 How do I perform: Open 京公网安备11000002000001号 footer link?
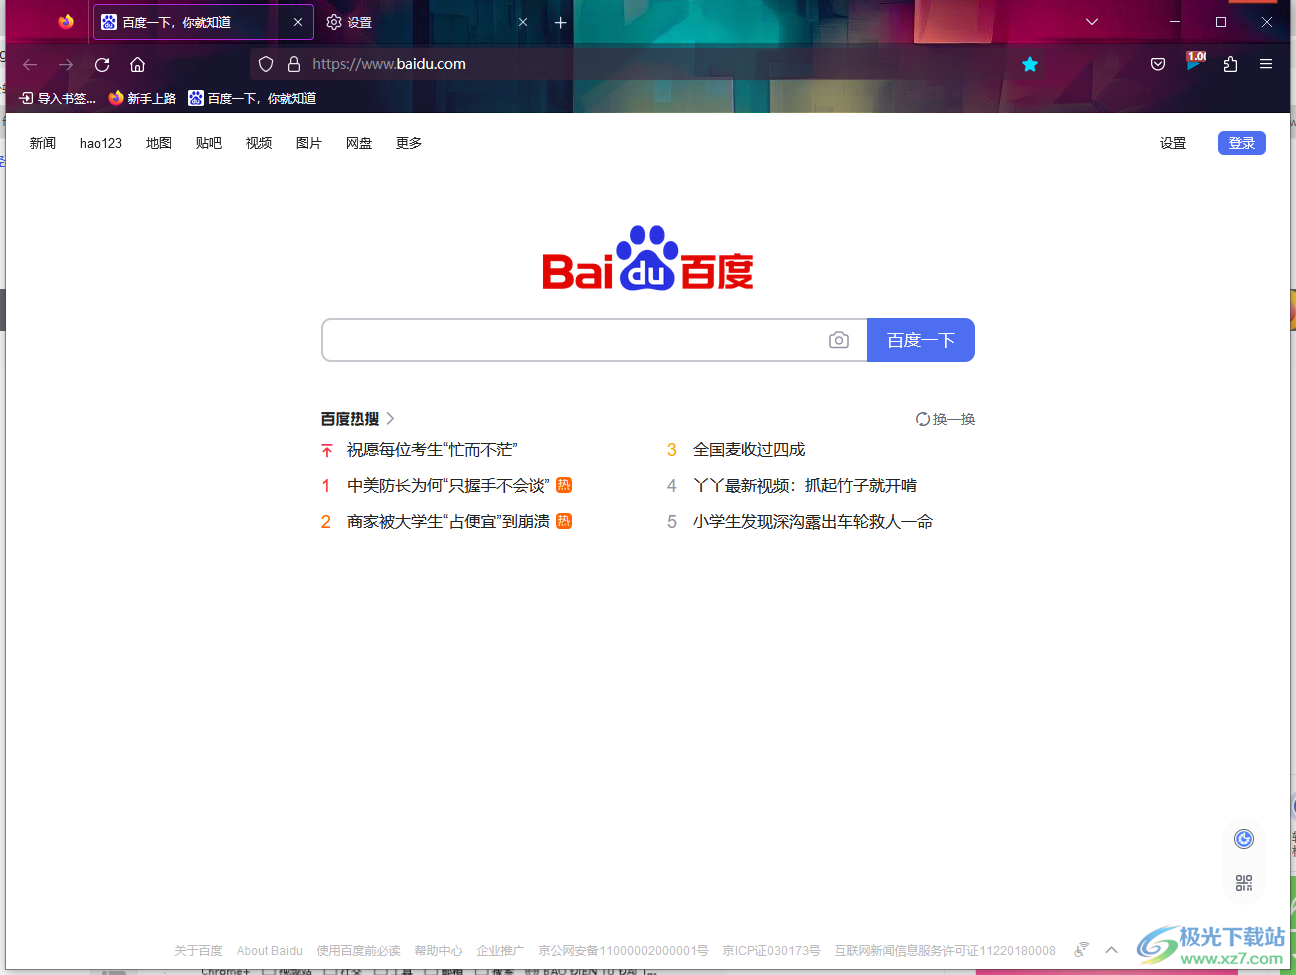(x=623, y=951)
